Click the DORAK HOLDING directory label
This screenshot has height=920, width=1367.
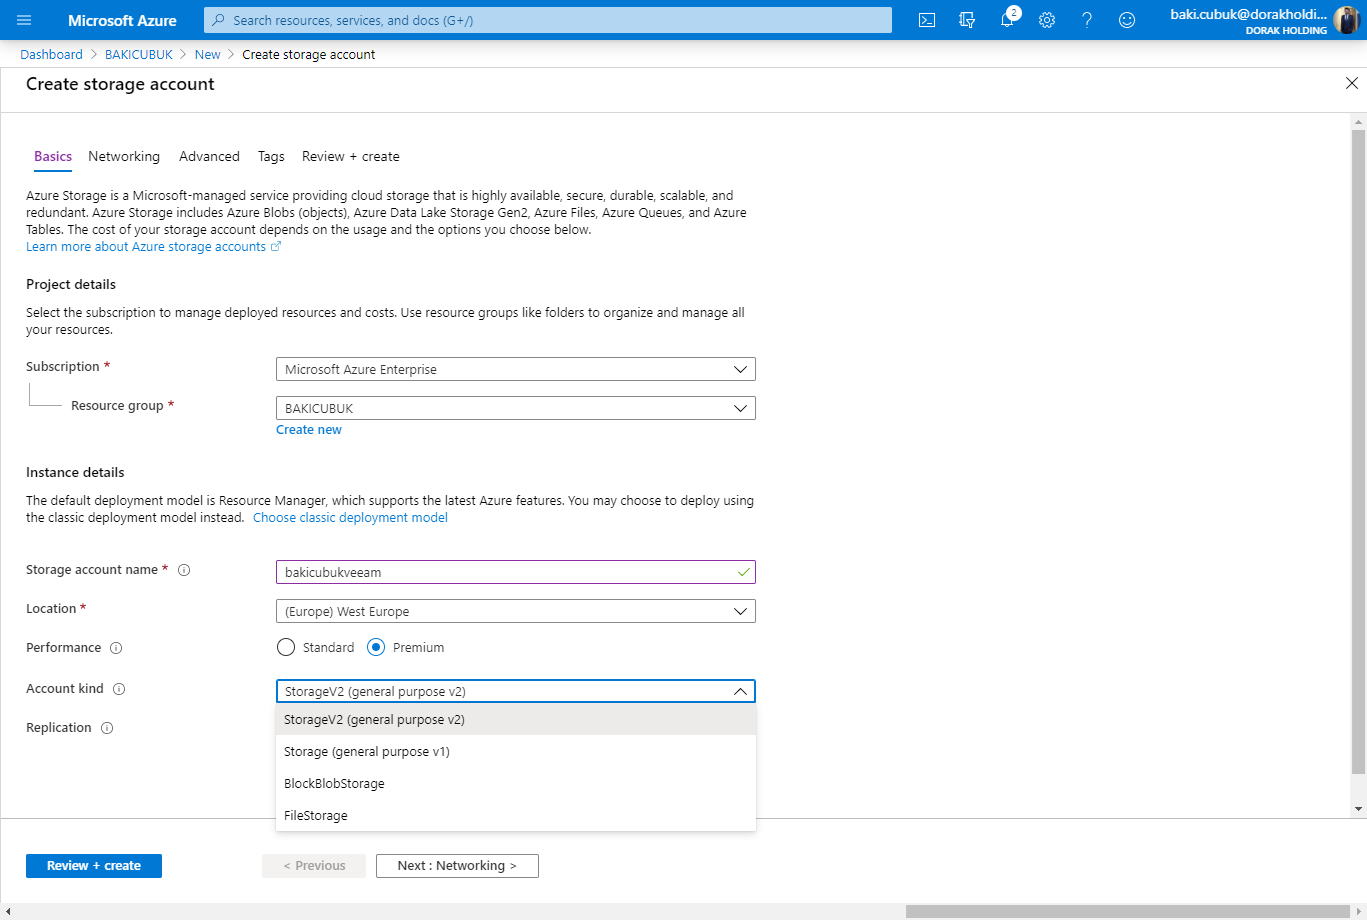coord(1286,31)
